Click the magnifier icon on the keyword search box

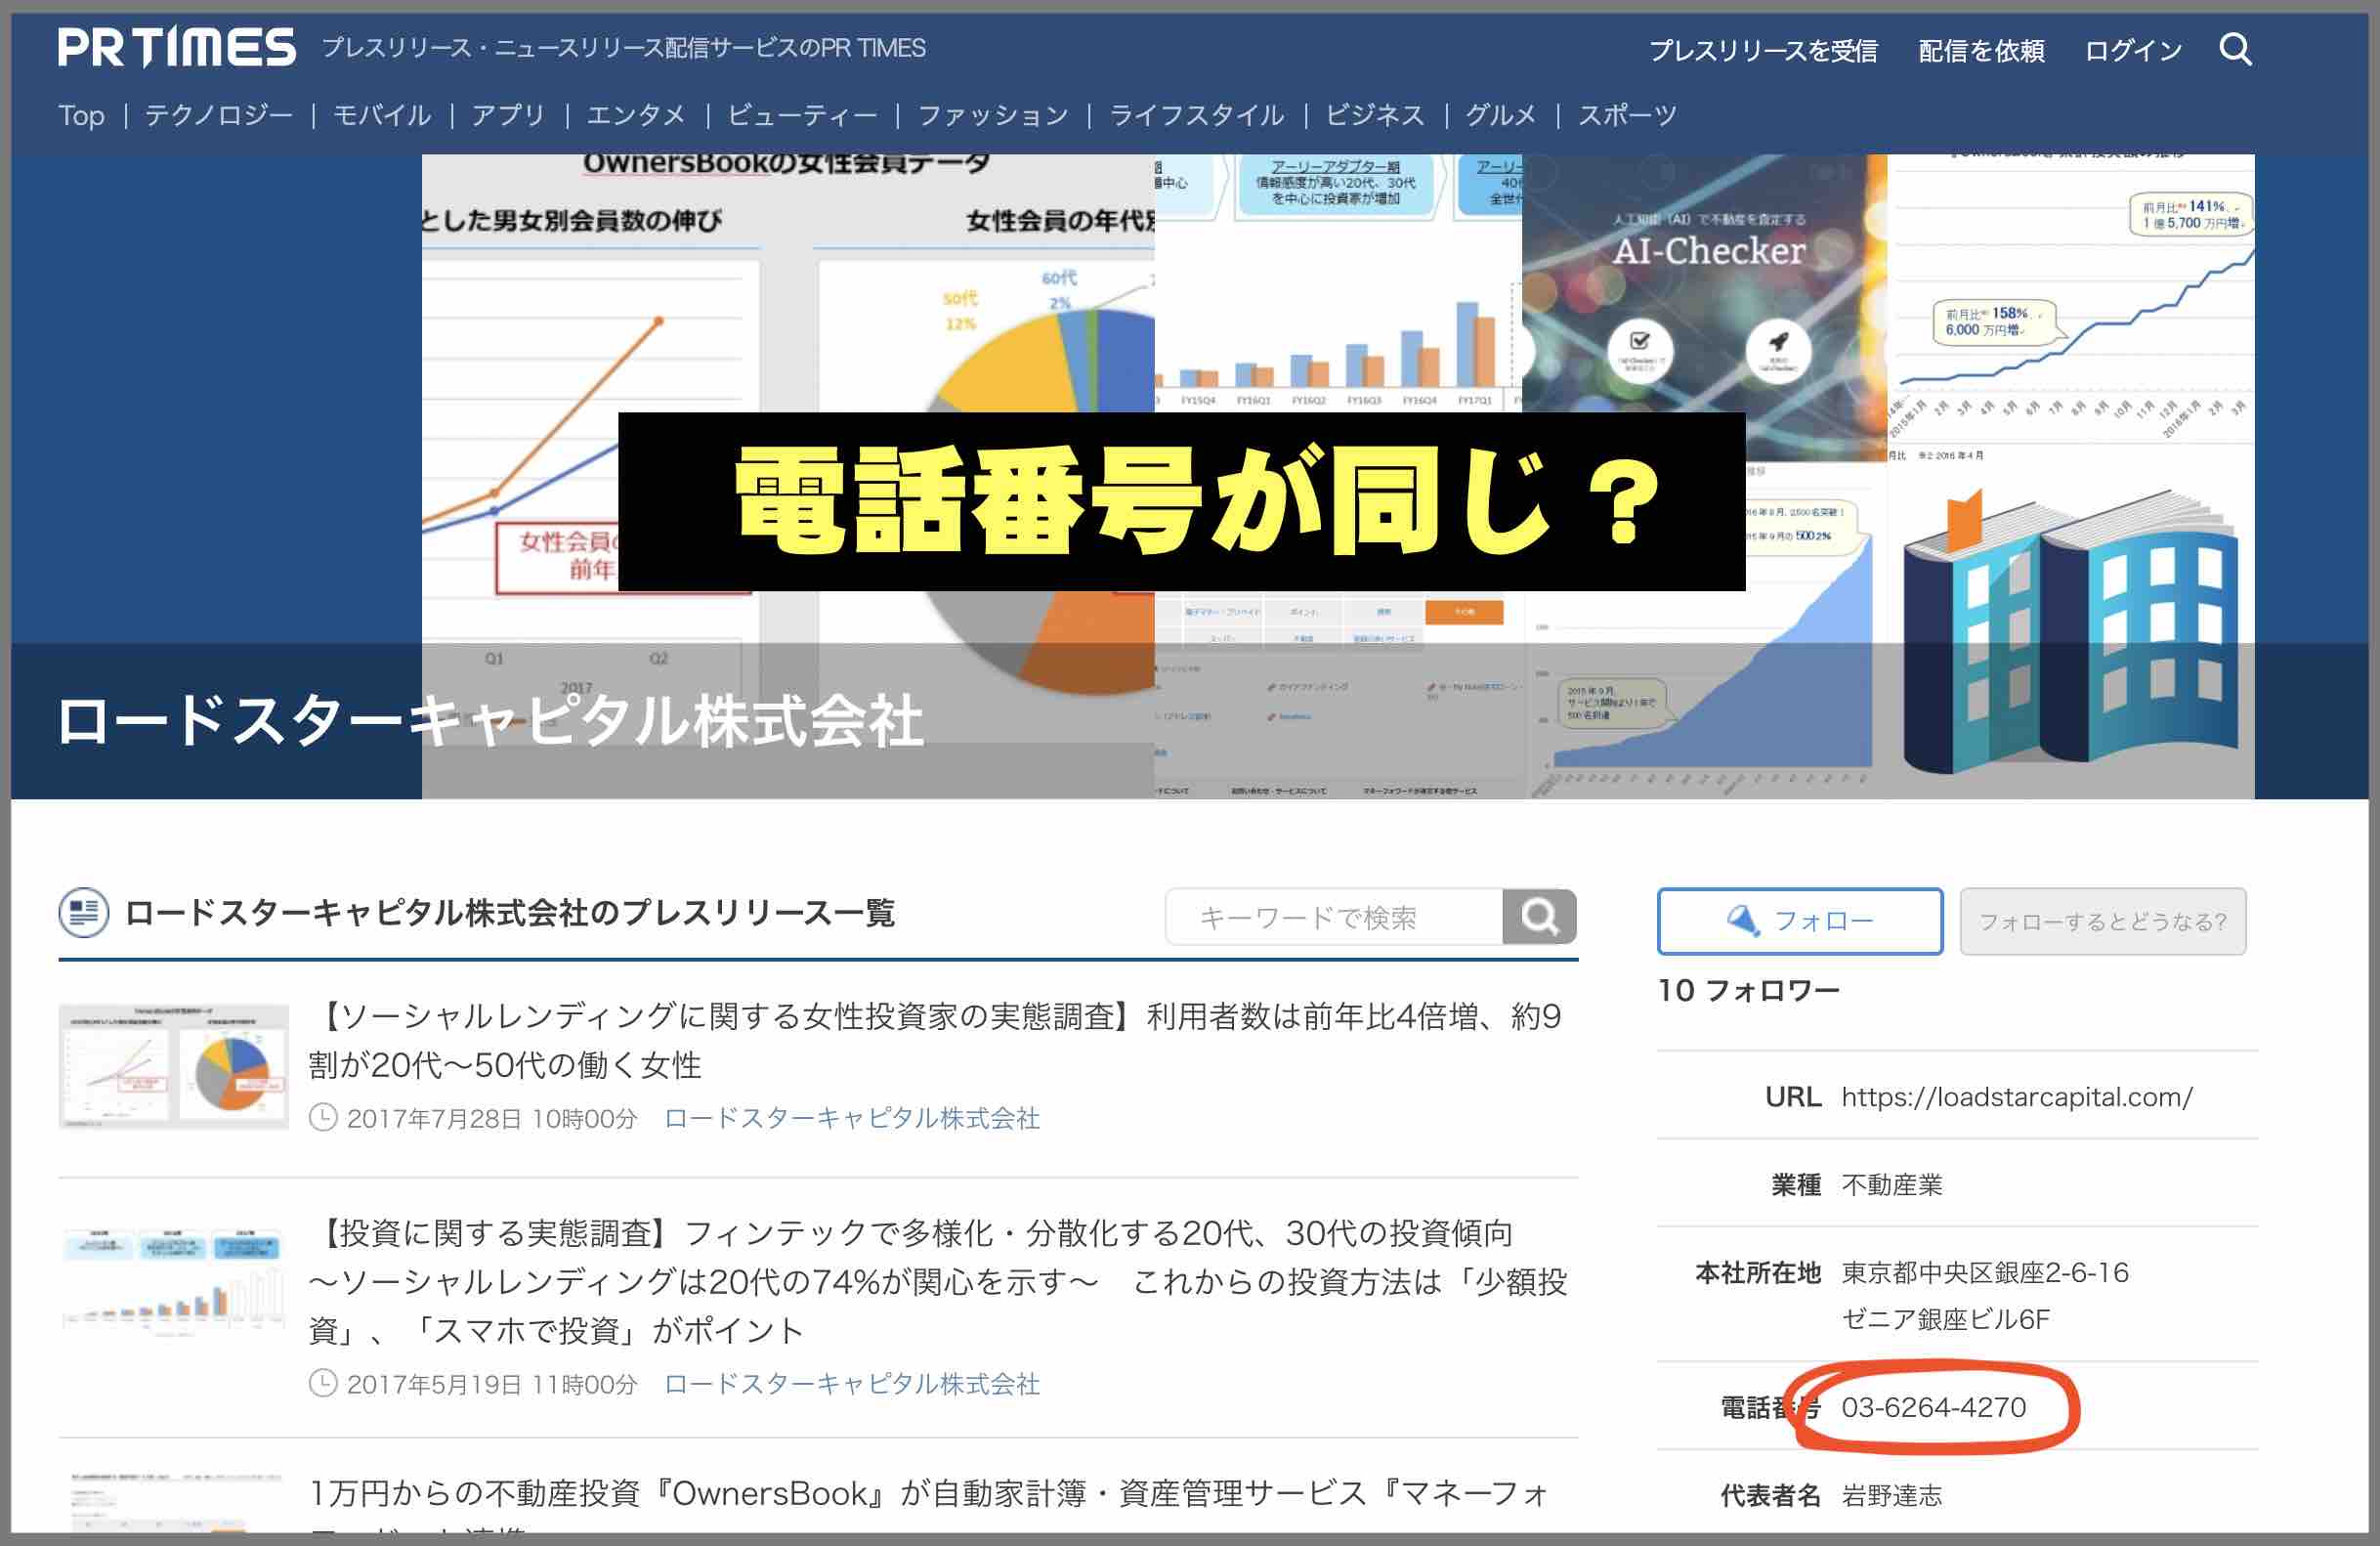pos(1540,916)
